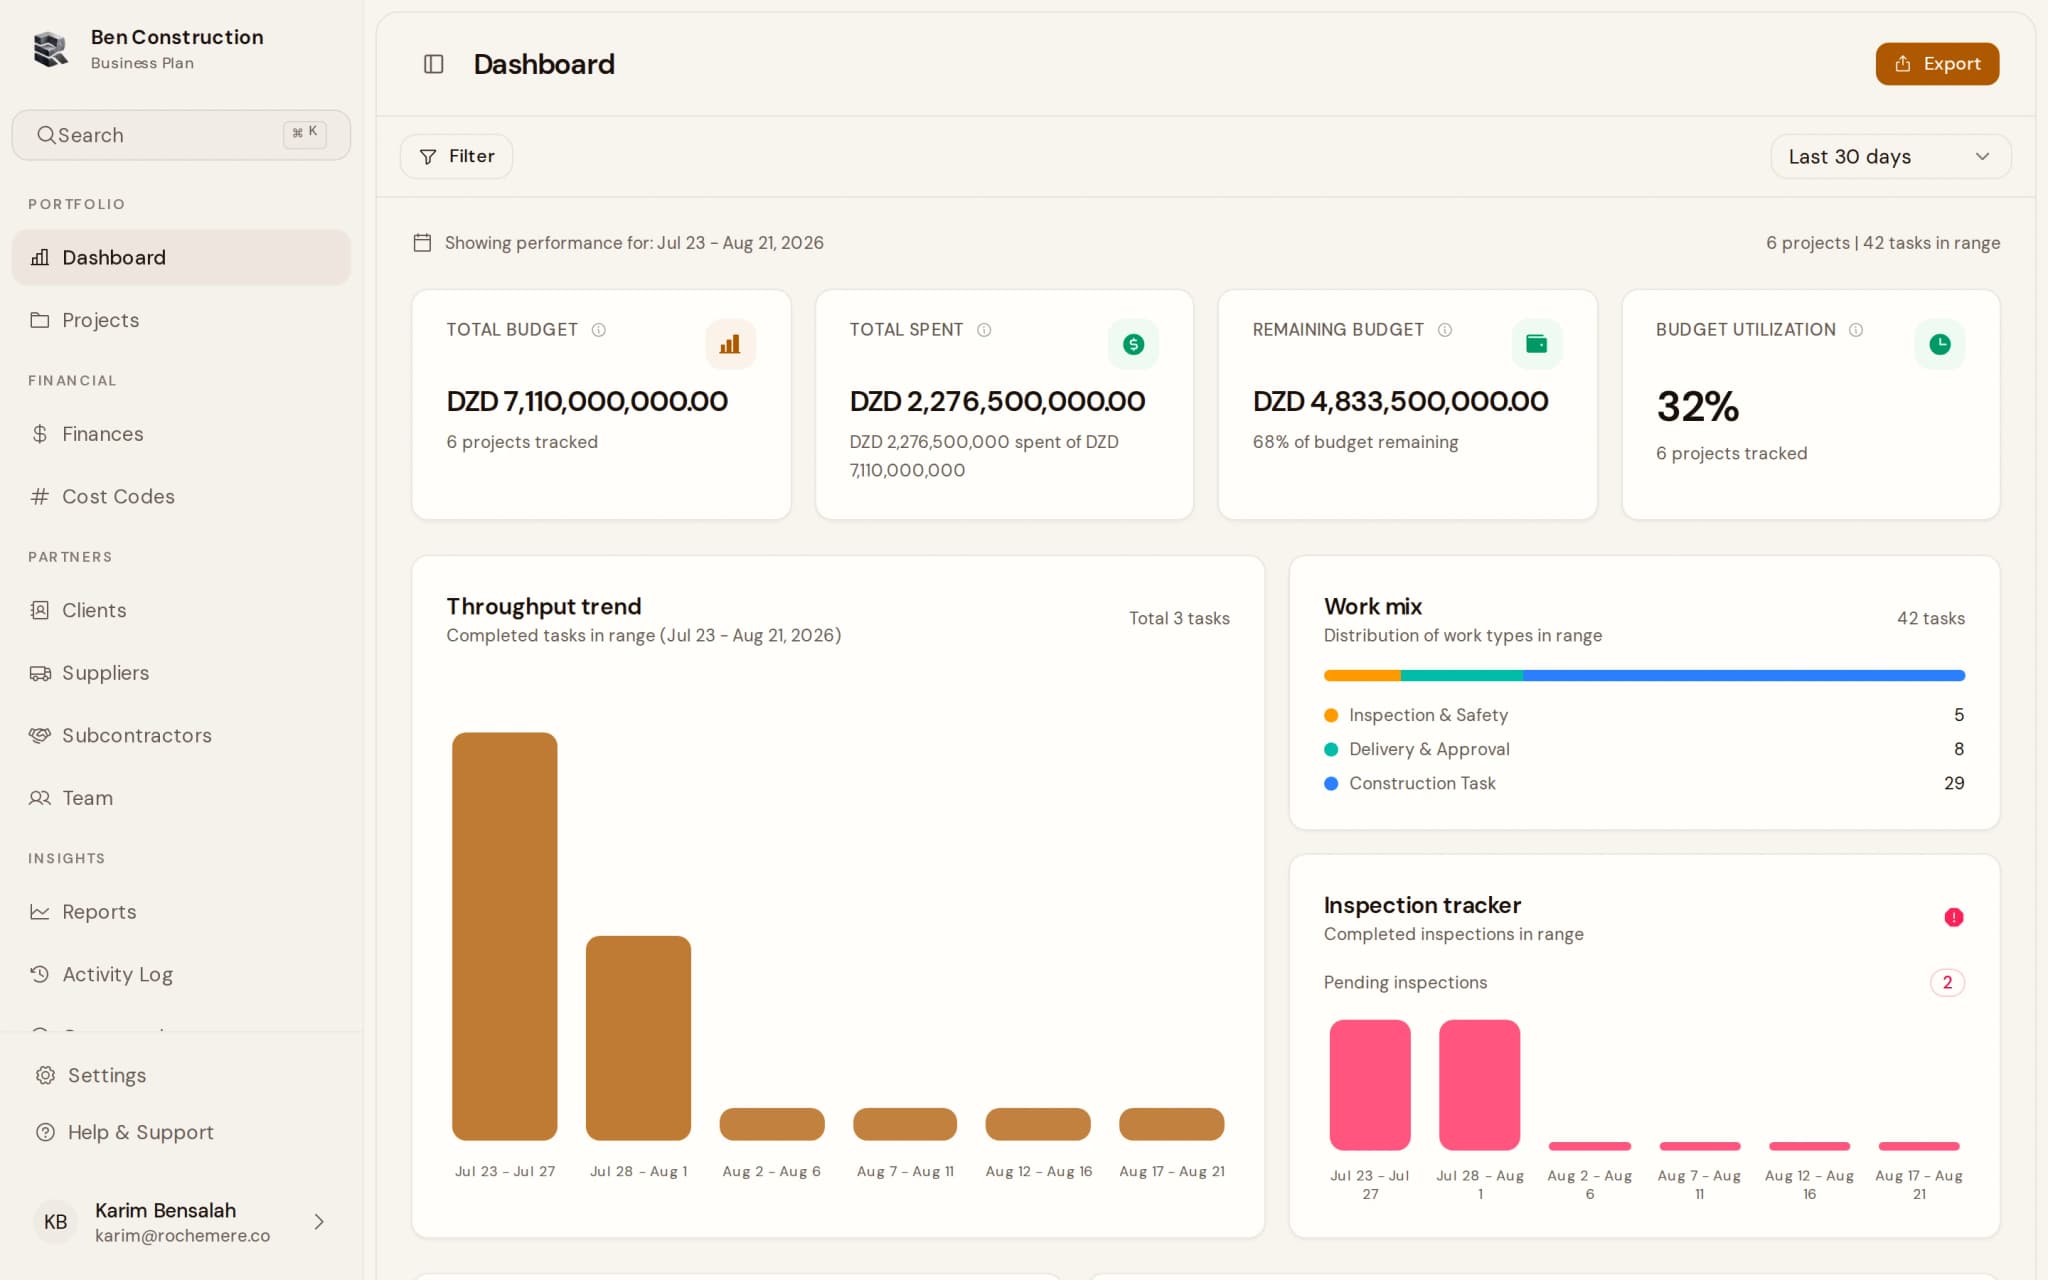Image resolution: width=2048 pixels, height=1280 pixels.
Task: Open the Clients page
Action: [181, 610]
